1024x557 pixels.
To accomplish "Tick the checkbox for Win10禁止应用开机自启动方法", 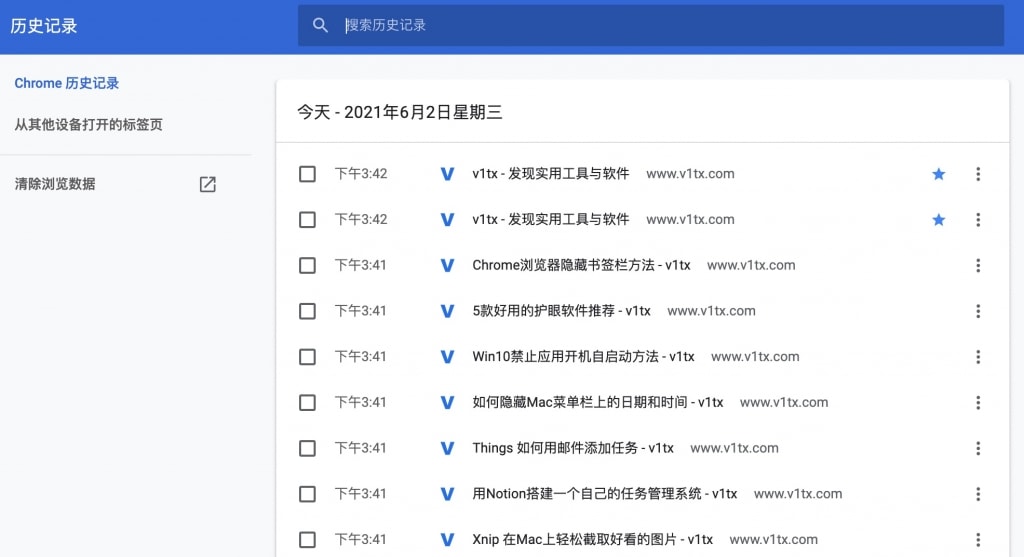I will (307, 357).
